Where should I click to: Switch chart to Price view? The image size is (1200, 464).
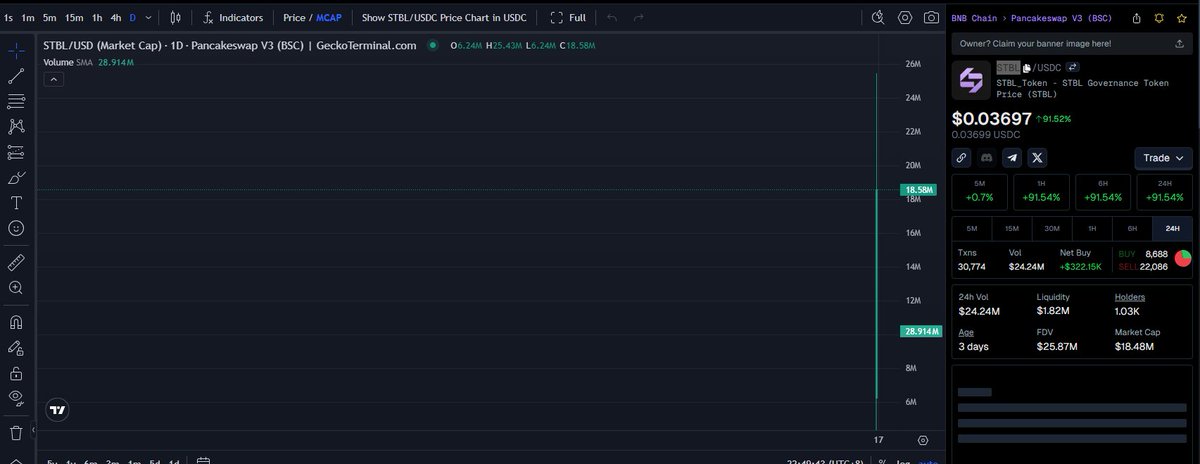point(295,18)
